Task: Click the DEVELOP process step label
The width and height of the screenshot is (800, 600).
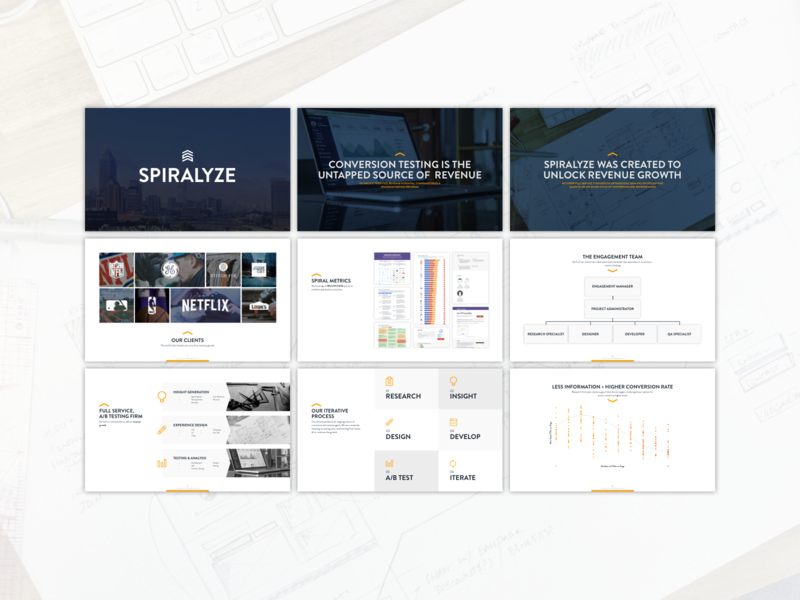Action: click(465, 437)
